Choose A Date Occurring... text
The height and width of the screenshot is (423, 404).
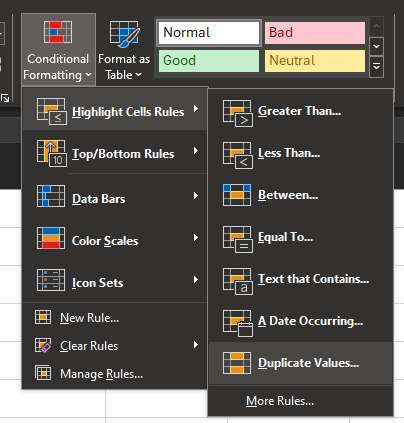tap(310, 321)
